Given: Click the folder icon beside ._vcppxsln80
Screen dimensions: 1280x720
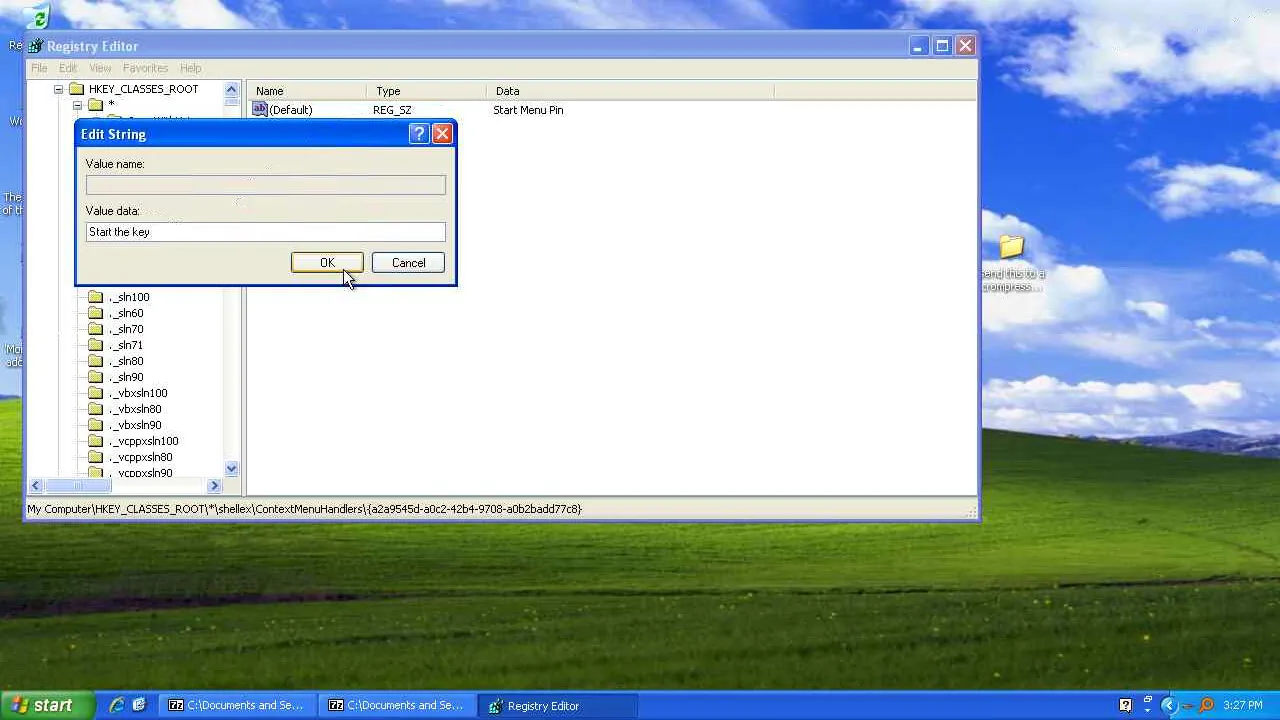Looking at the screenshot, I should [x=96, y=457].
